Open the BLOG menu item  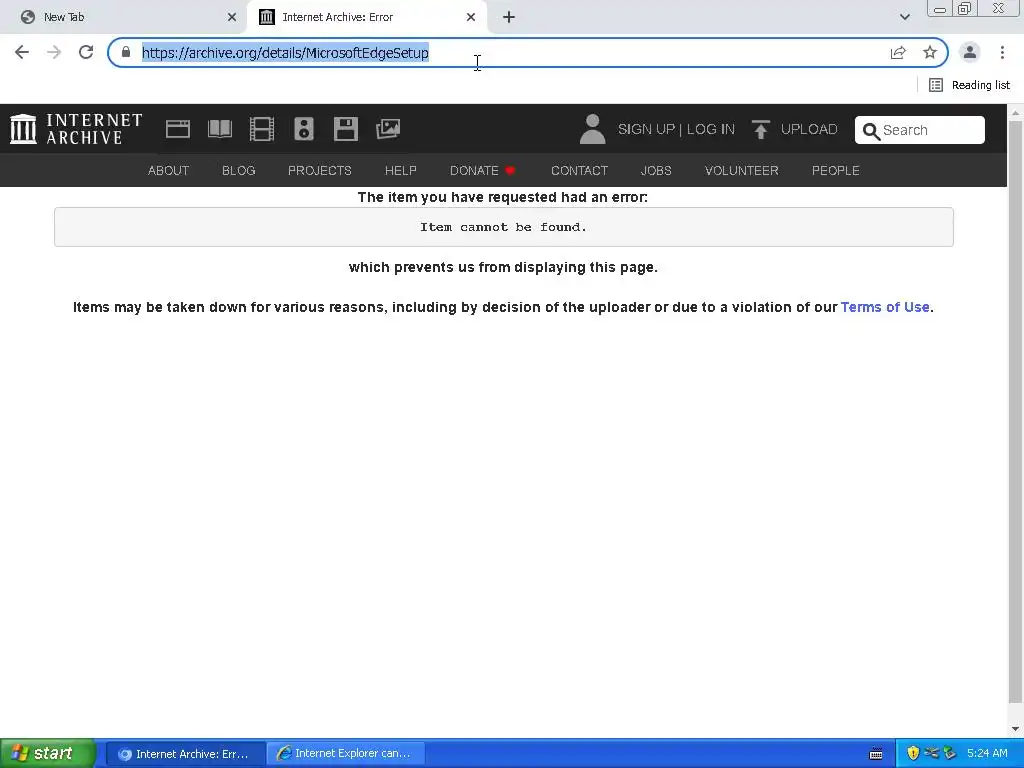click(238, 170)
